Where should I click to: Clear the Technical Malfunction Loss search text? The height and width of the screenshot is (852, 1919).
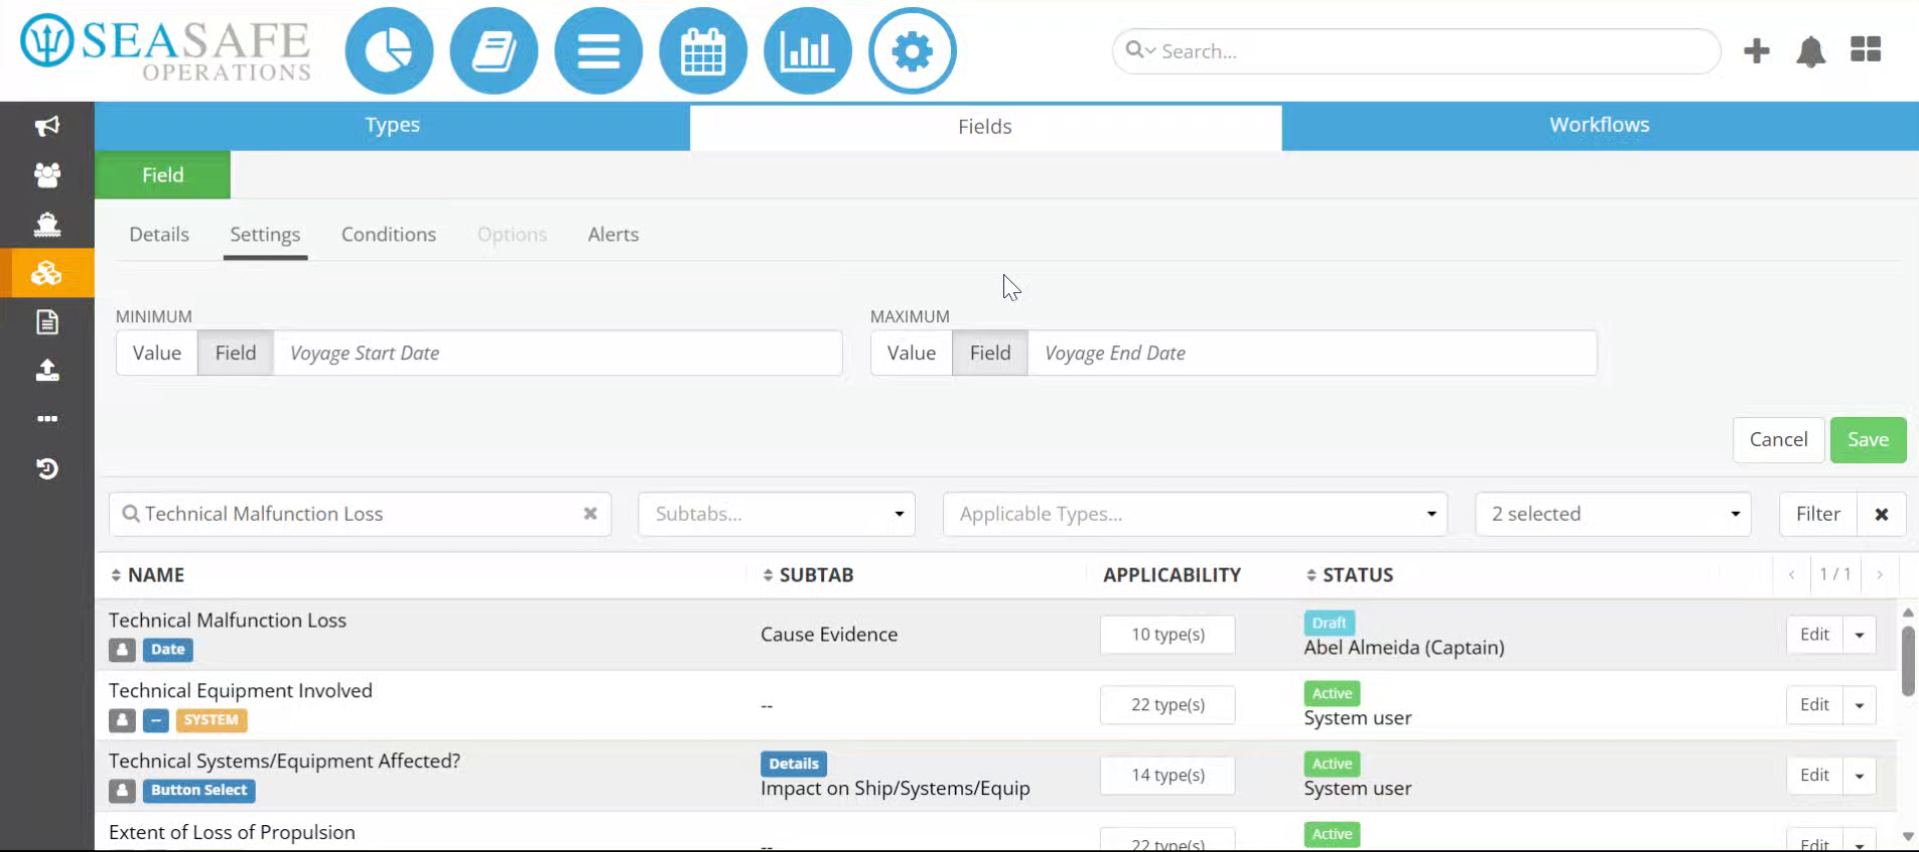point(590,513)
